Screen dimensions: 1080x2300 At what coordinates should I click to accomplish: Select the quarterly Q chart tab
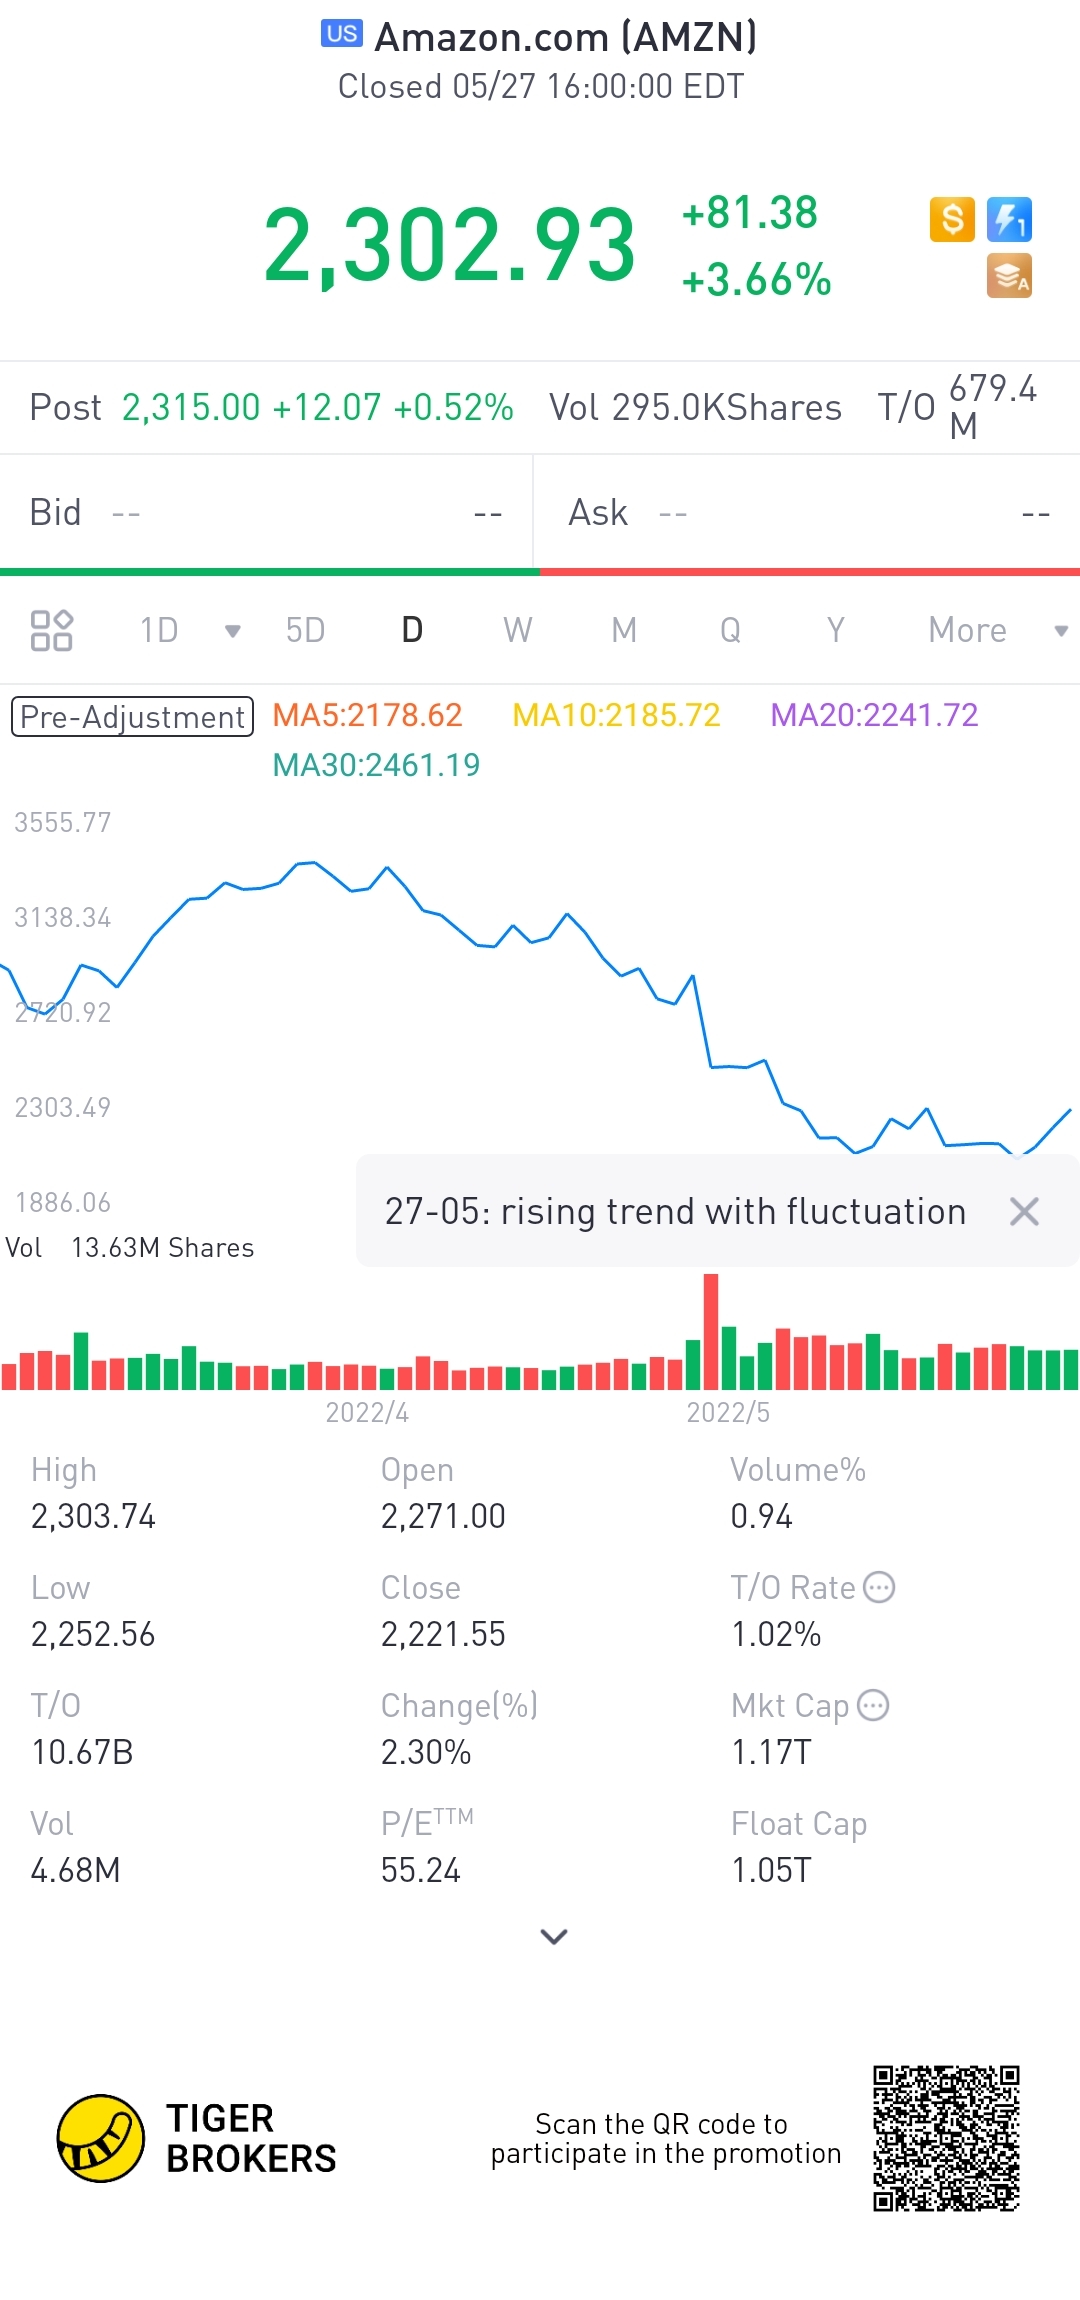click(730, 630)
